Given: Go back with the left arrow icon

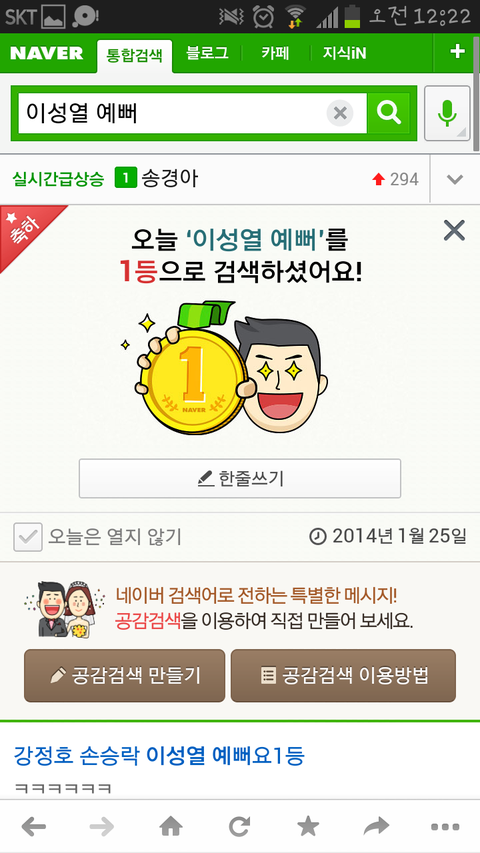Looking at the screenshot, I should pos(34,827).
